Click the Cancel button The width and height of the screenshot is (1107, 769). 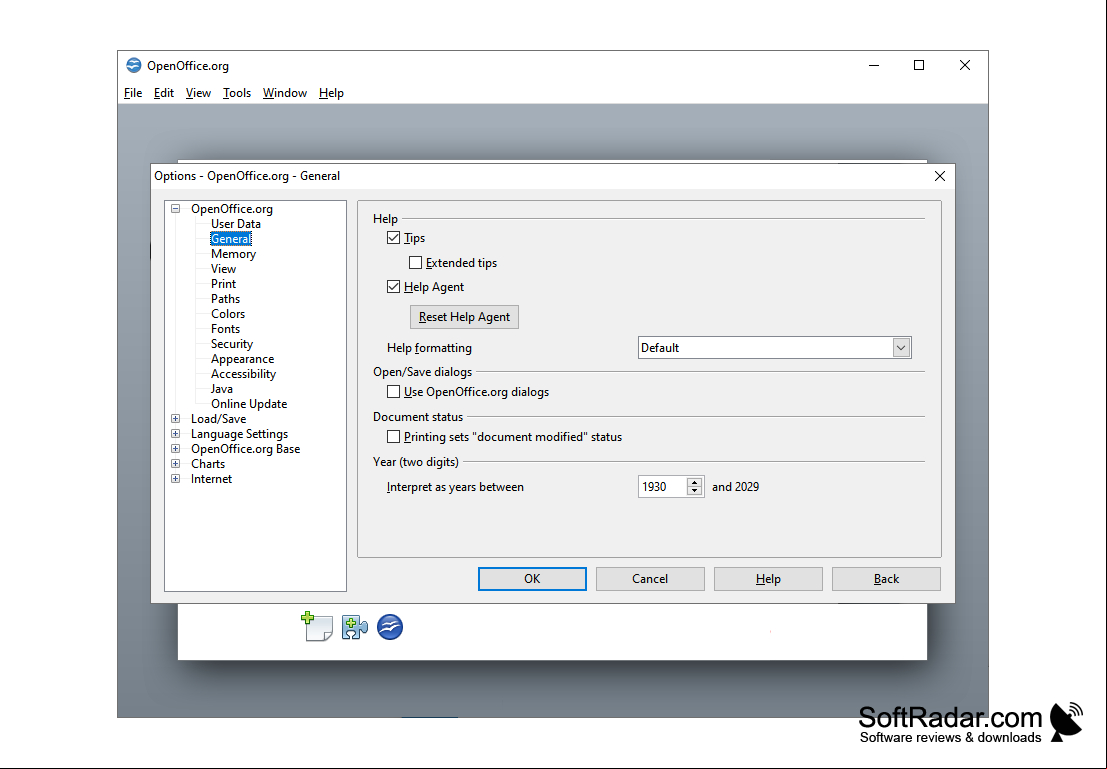pos(650,579)
